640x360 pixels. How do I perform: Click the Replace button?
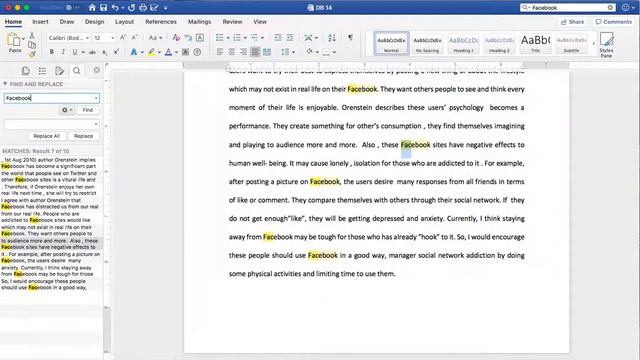pos(83,136)
